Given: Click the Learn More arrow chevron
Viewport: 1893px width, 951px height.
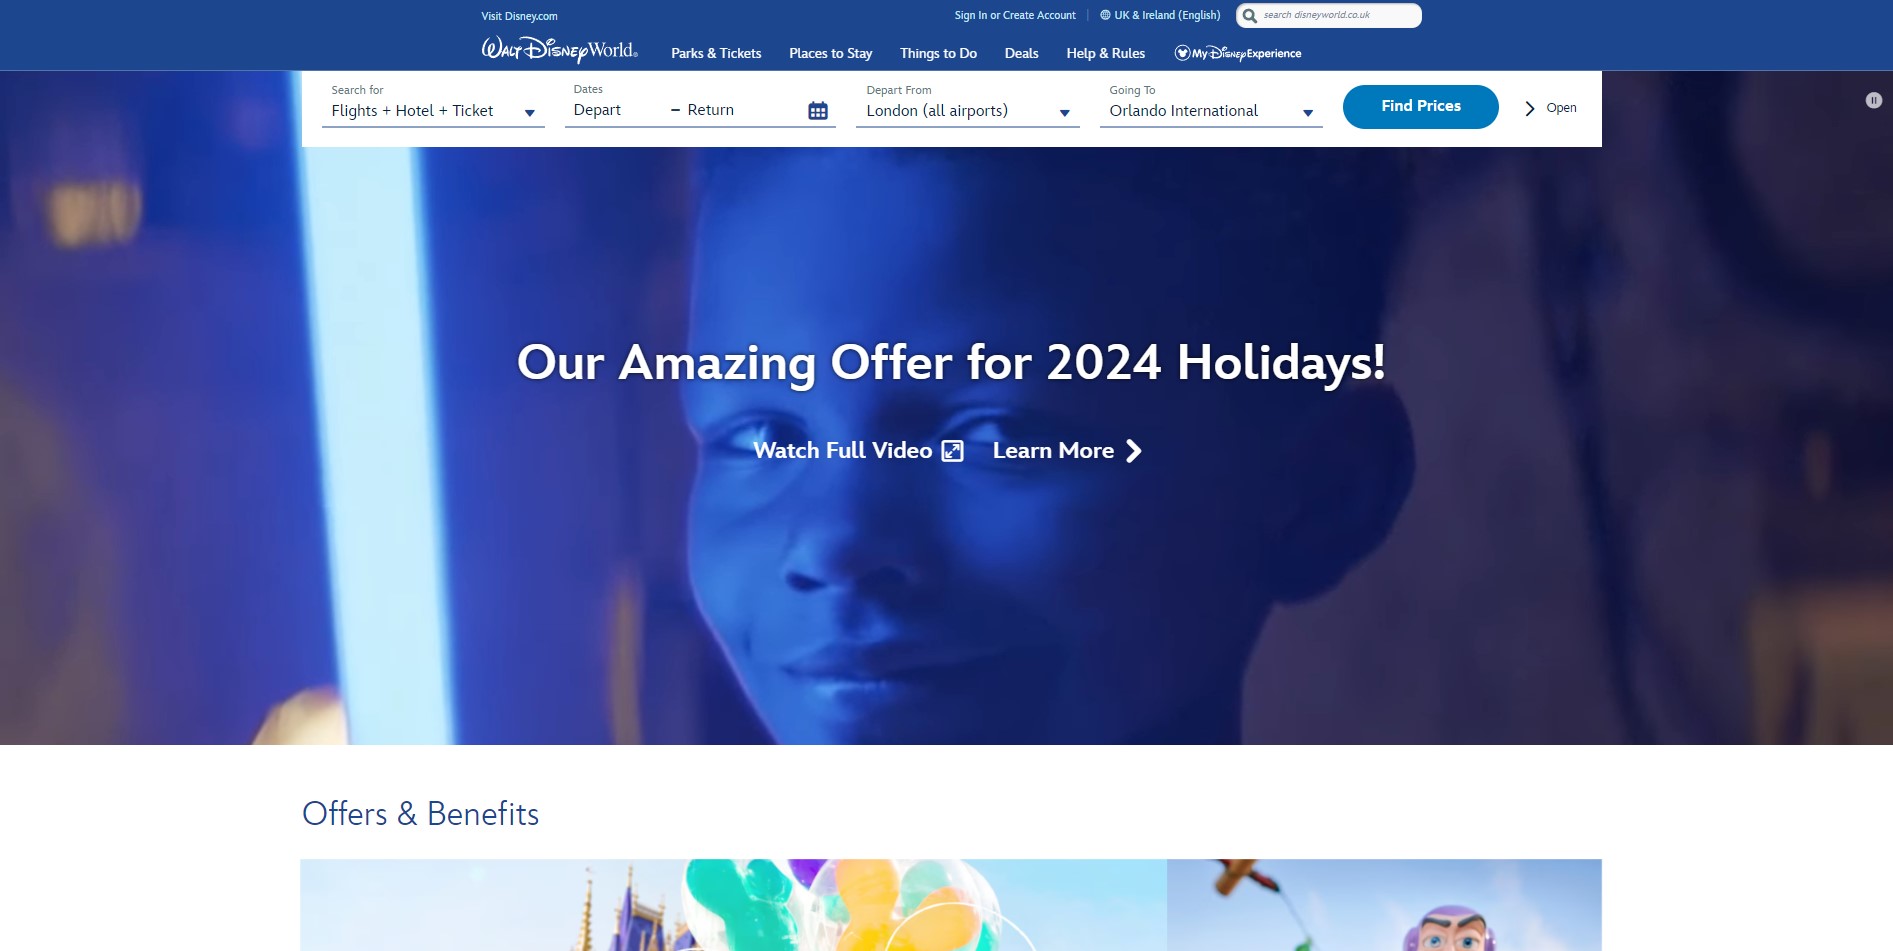Looking at the screenshot, I should [x=1133, y=451].
